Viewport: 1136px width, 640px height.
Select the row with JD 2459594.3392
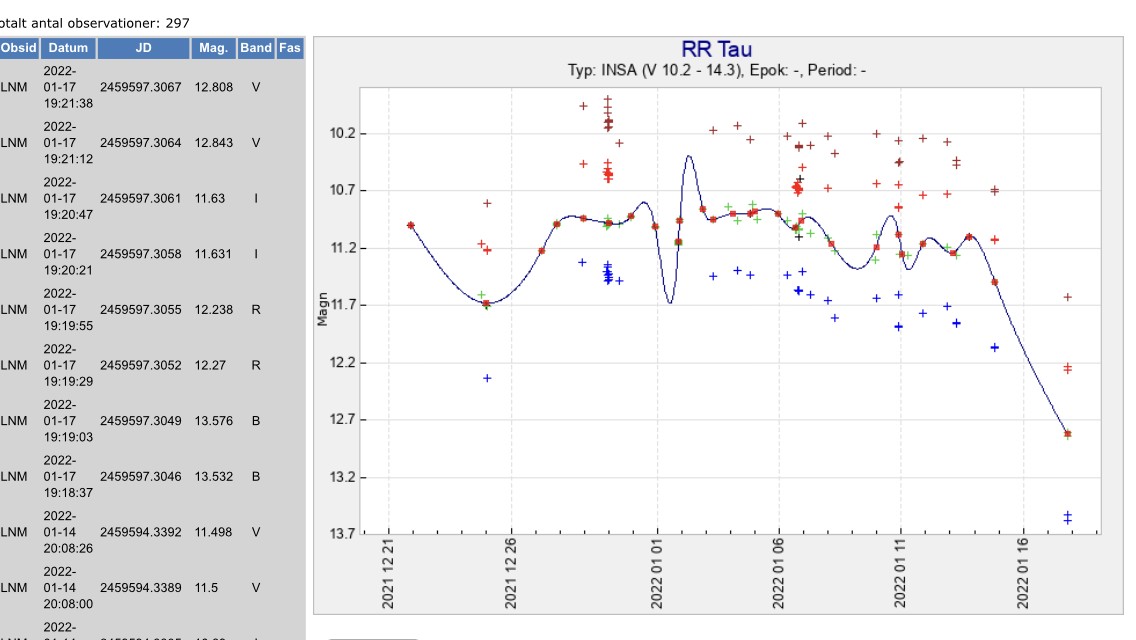coord(140,532)
